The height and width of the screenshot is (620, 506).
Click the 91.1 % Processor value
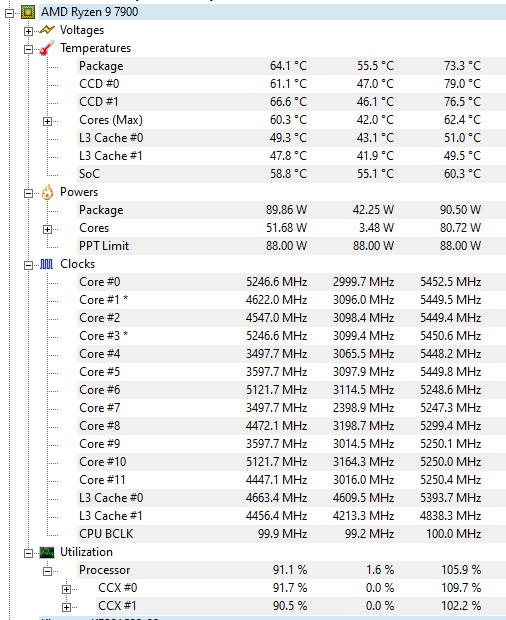[290, 570]
